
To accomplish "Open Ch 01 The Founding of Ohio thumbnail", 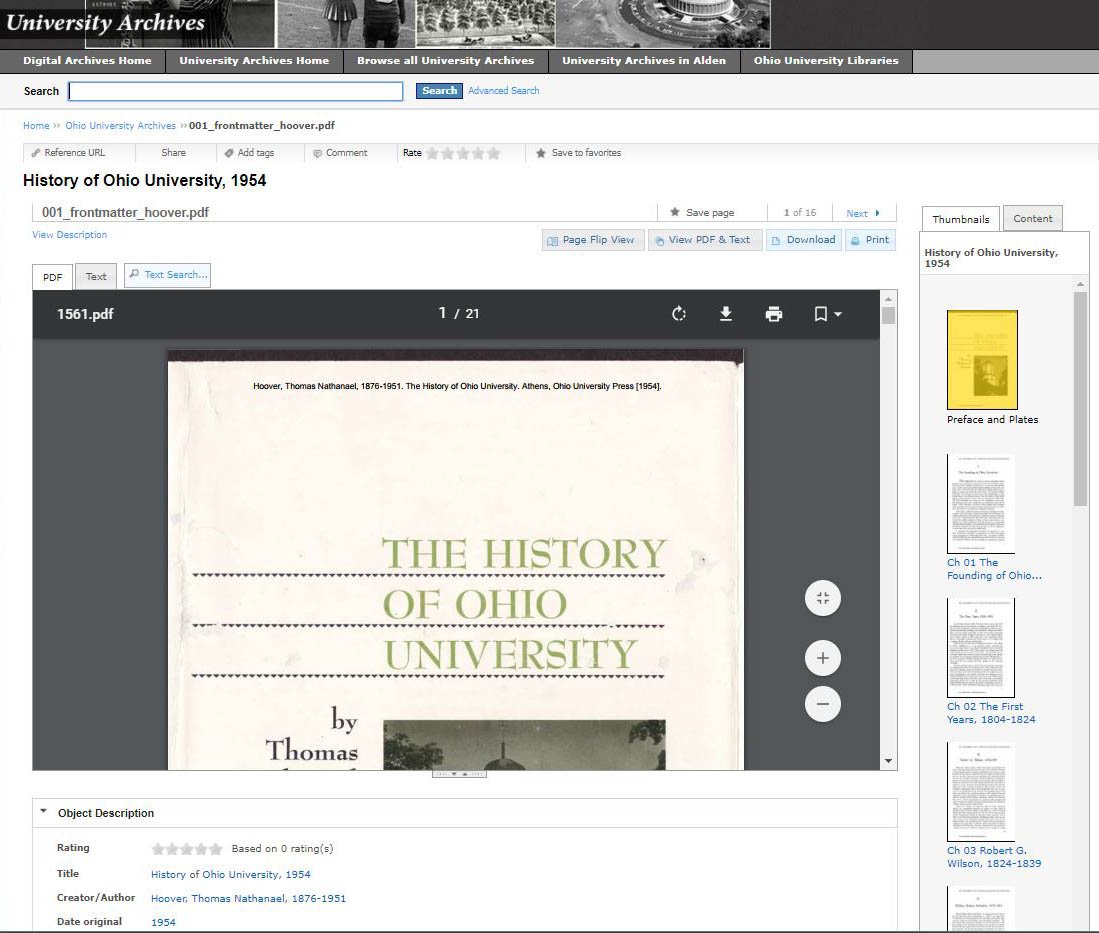I will pyautogui.click(x=981, y=503).
